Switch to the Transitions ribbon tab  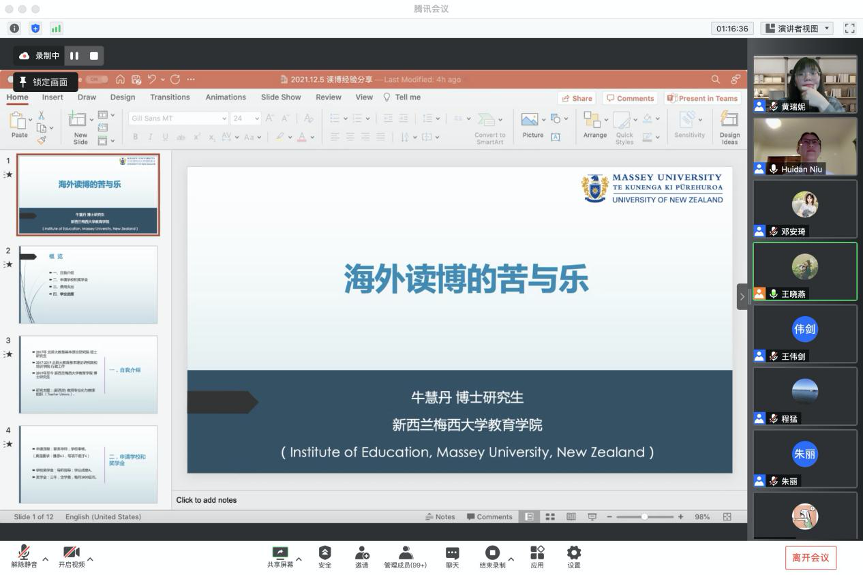170,97
